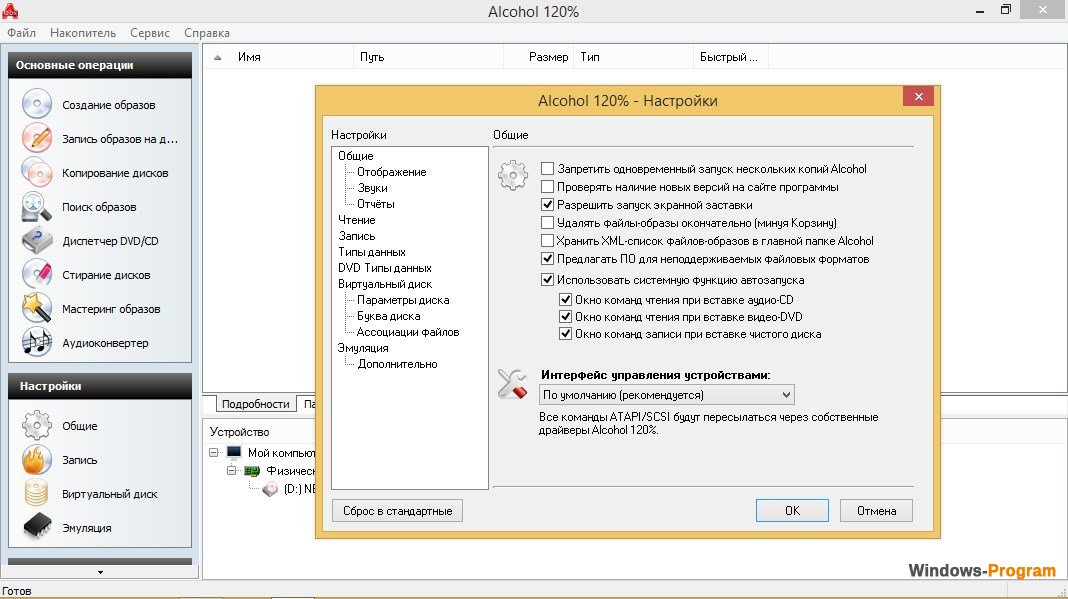This screenshot has height=599, width=1068.
Task: Enable Удалять файлы-образы окончательно checkbox
Action: tap(547, 222)
